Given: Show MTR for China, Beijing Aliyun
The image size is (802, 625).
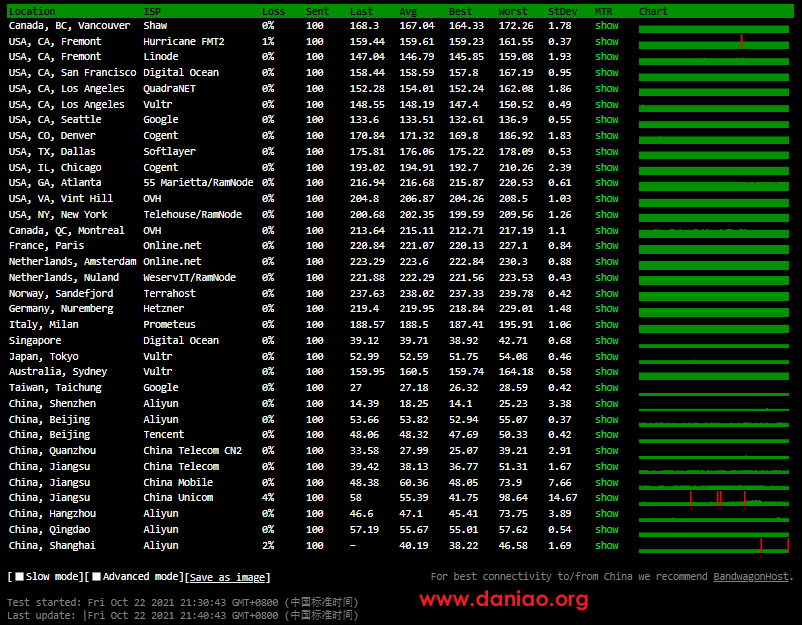Looking at the screenshot, I should click(607, 419).
